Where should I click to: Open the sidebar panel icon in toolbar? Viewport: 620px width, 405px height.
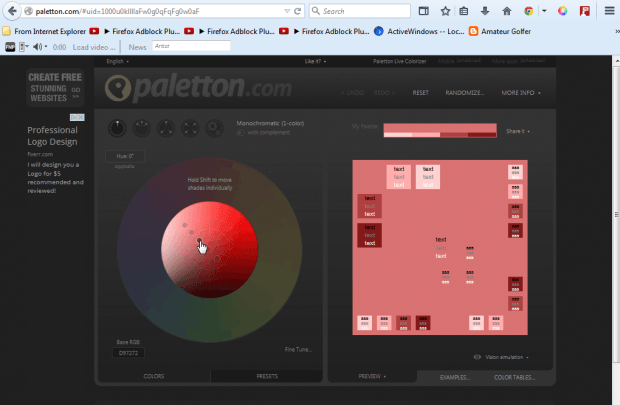(x=423, y=11)
